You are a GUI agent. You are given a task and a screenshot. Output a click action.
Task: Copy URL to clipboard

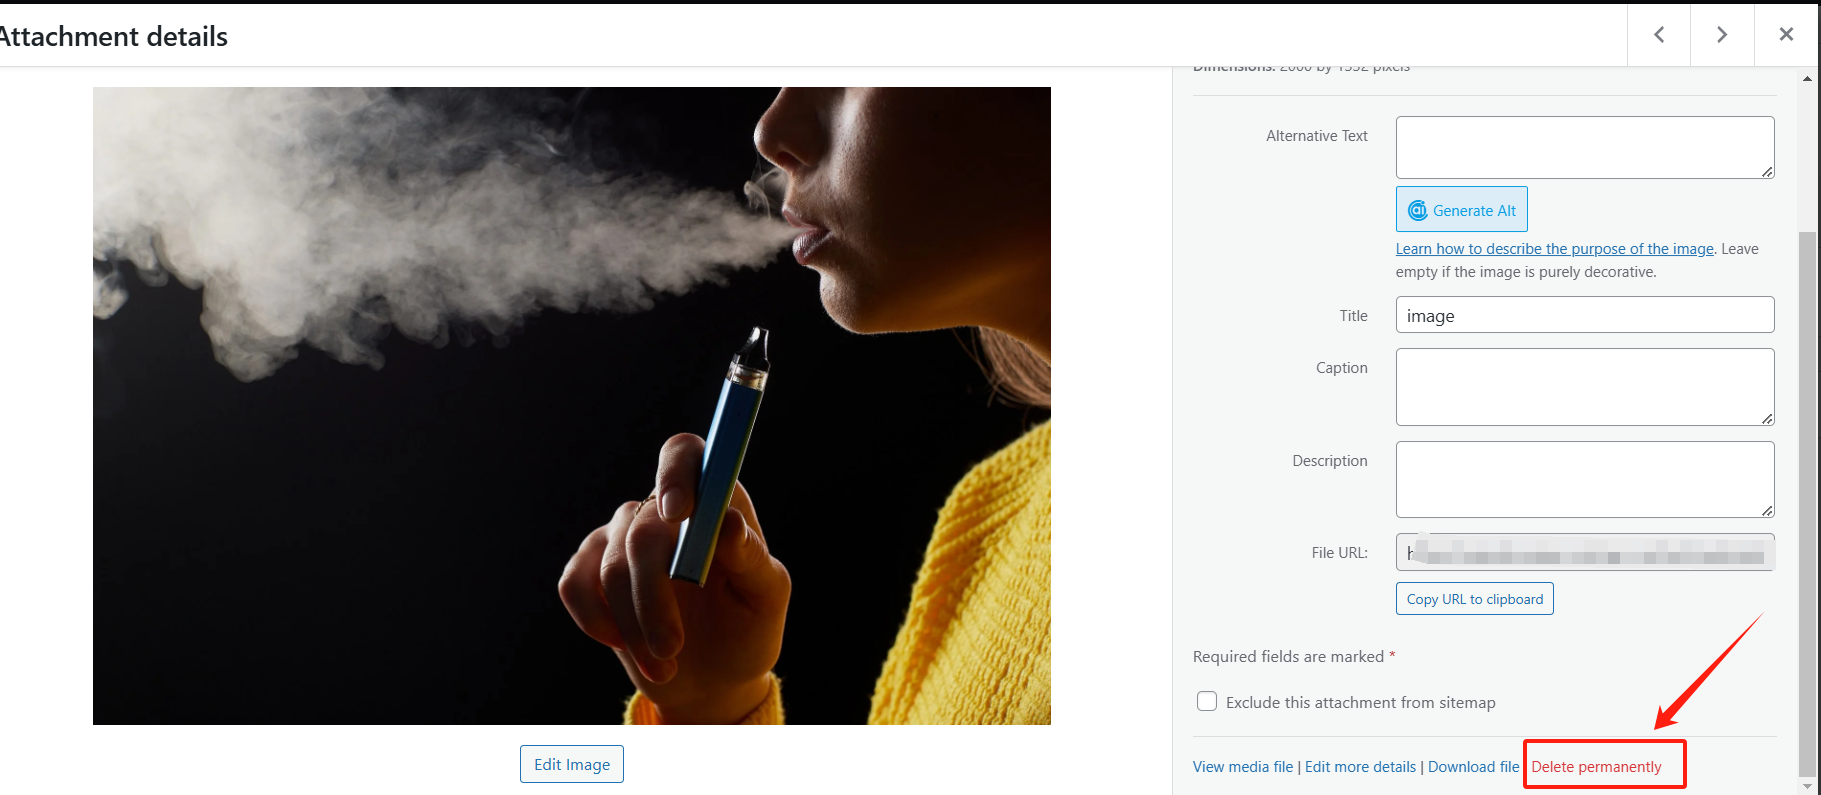coord(1474,599)
